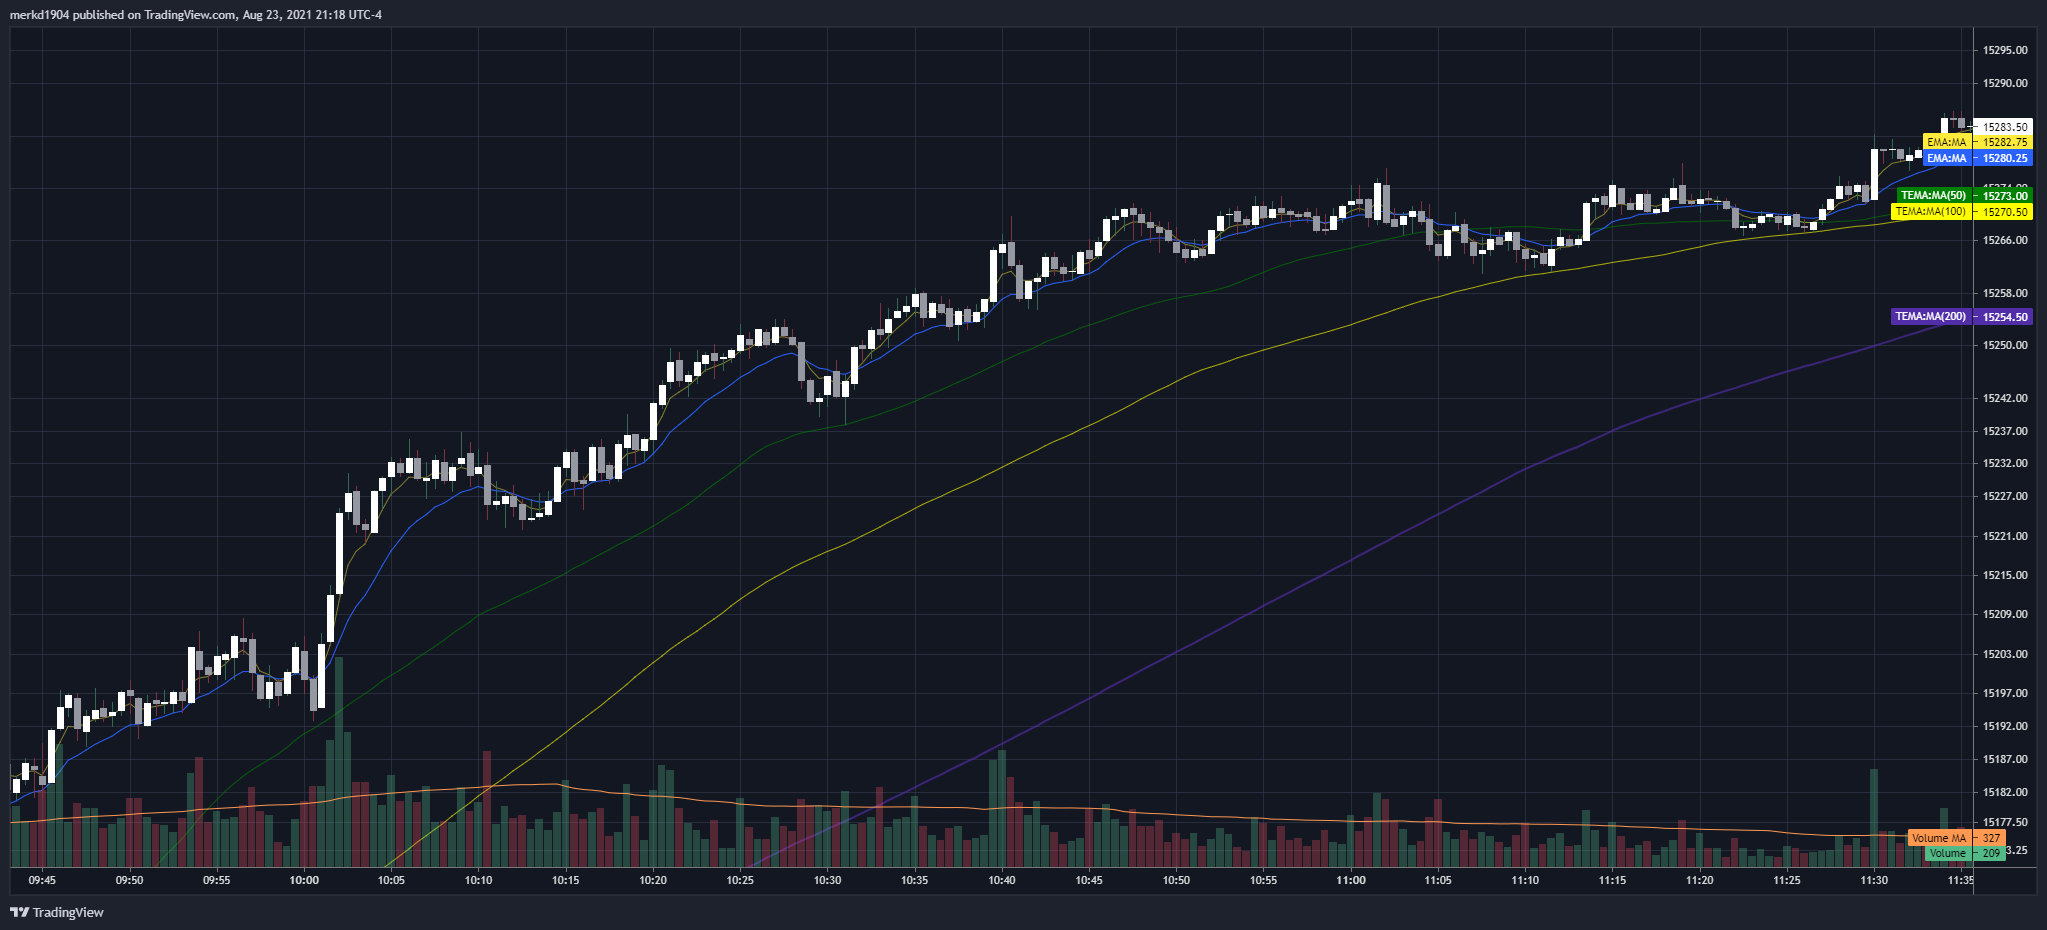Click the TradingView logo icon
2047x930 pixels.
coord(18,912)
